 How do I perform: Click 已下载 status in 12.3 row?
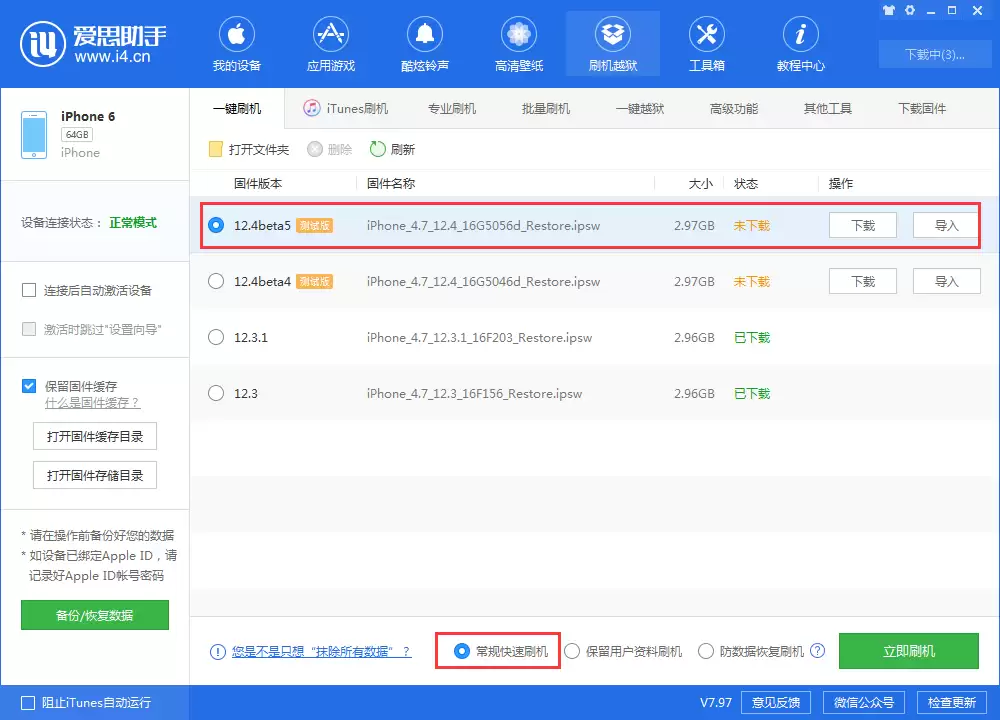(752, 393)
